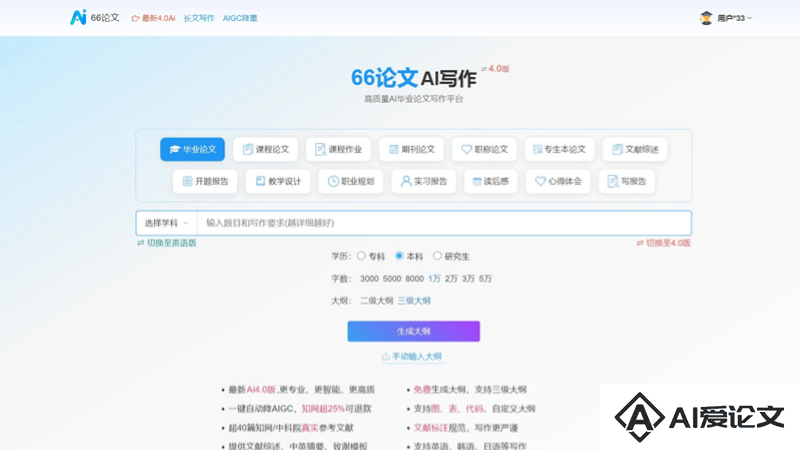
Task: Select the 课程论文 tab
Action: click(x=265, y=149)
